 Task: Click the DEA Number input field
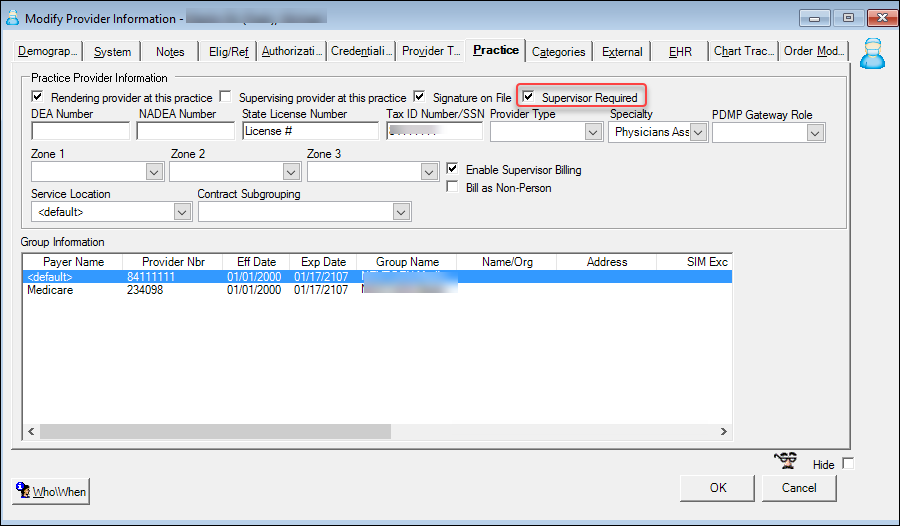[80, 131]
